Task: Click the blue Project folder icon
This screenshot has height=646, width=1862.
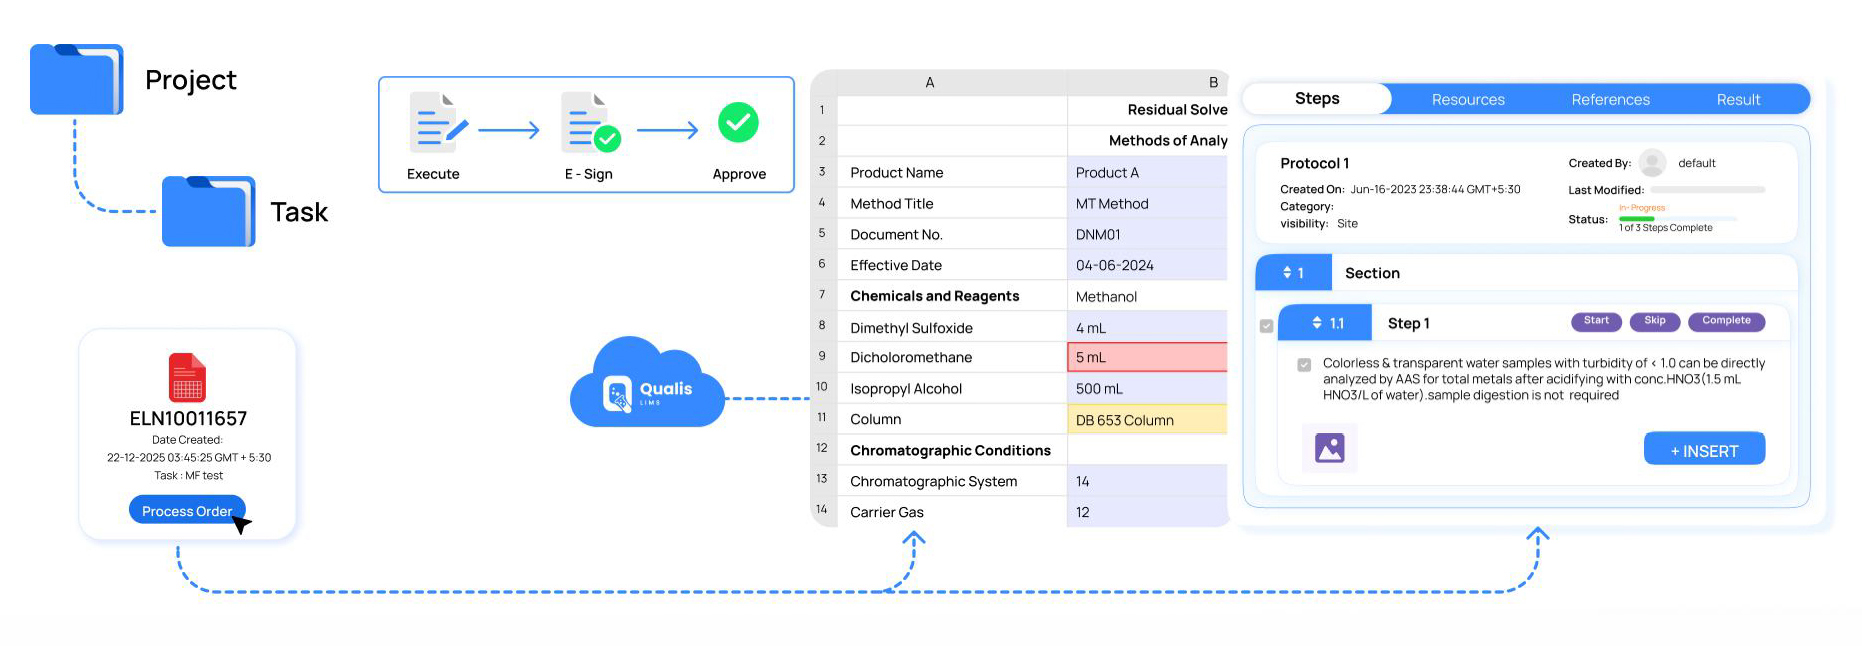Action: coord(76,79)
